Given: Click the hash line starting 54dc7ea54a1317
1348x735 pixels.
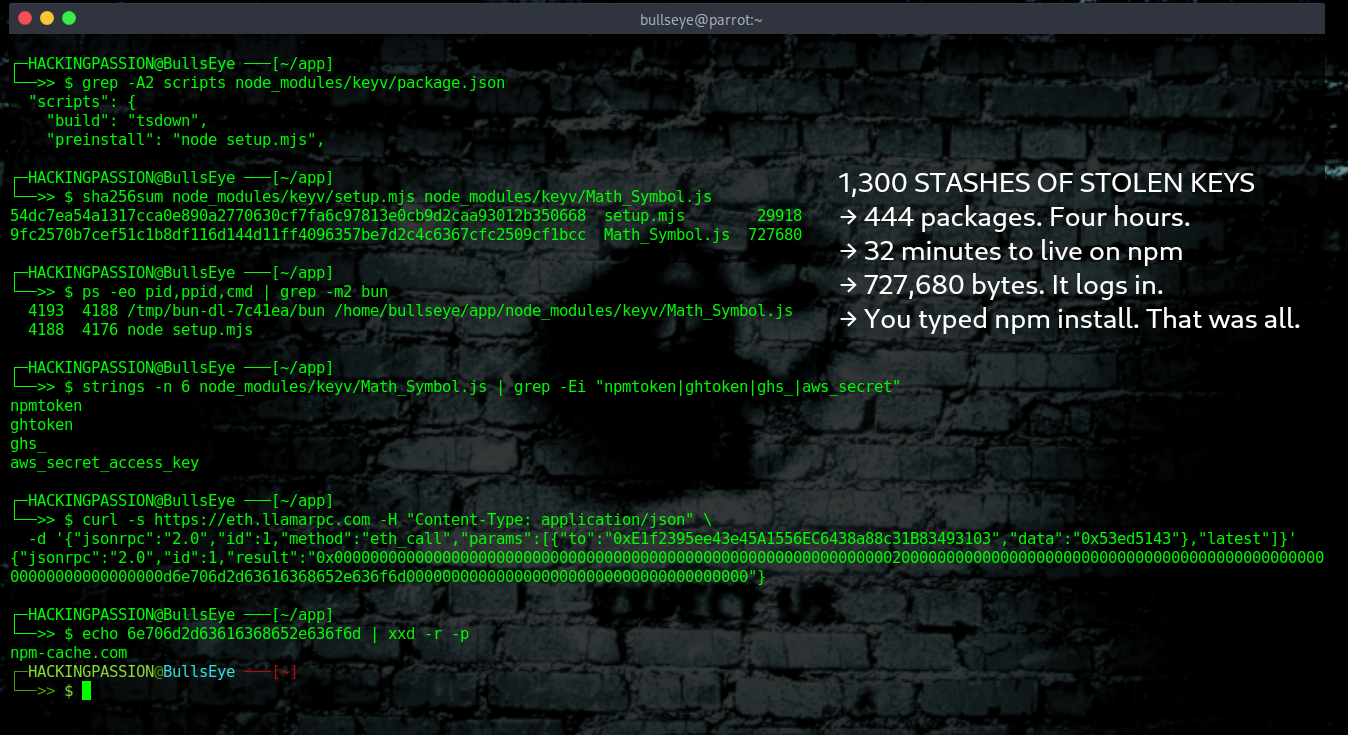Looking at the screenshot, I should [x=406, y=215].
